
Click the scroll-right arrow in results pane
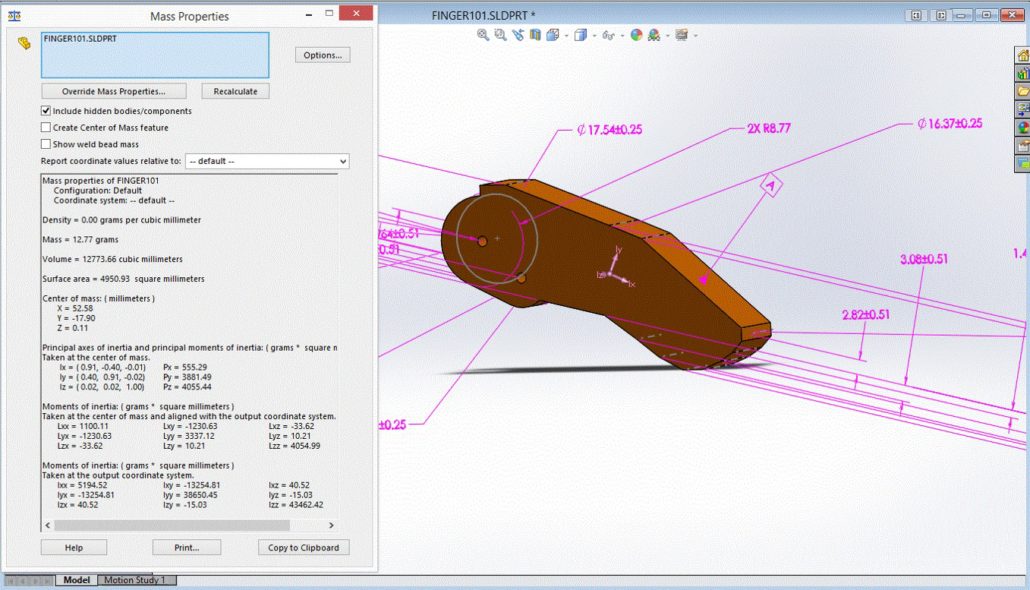click(331, 526)
